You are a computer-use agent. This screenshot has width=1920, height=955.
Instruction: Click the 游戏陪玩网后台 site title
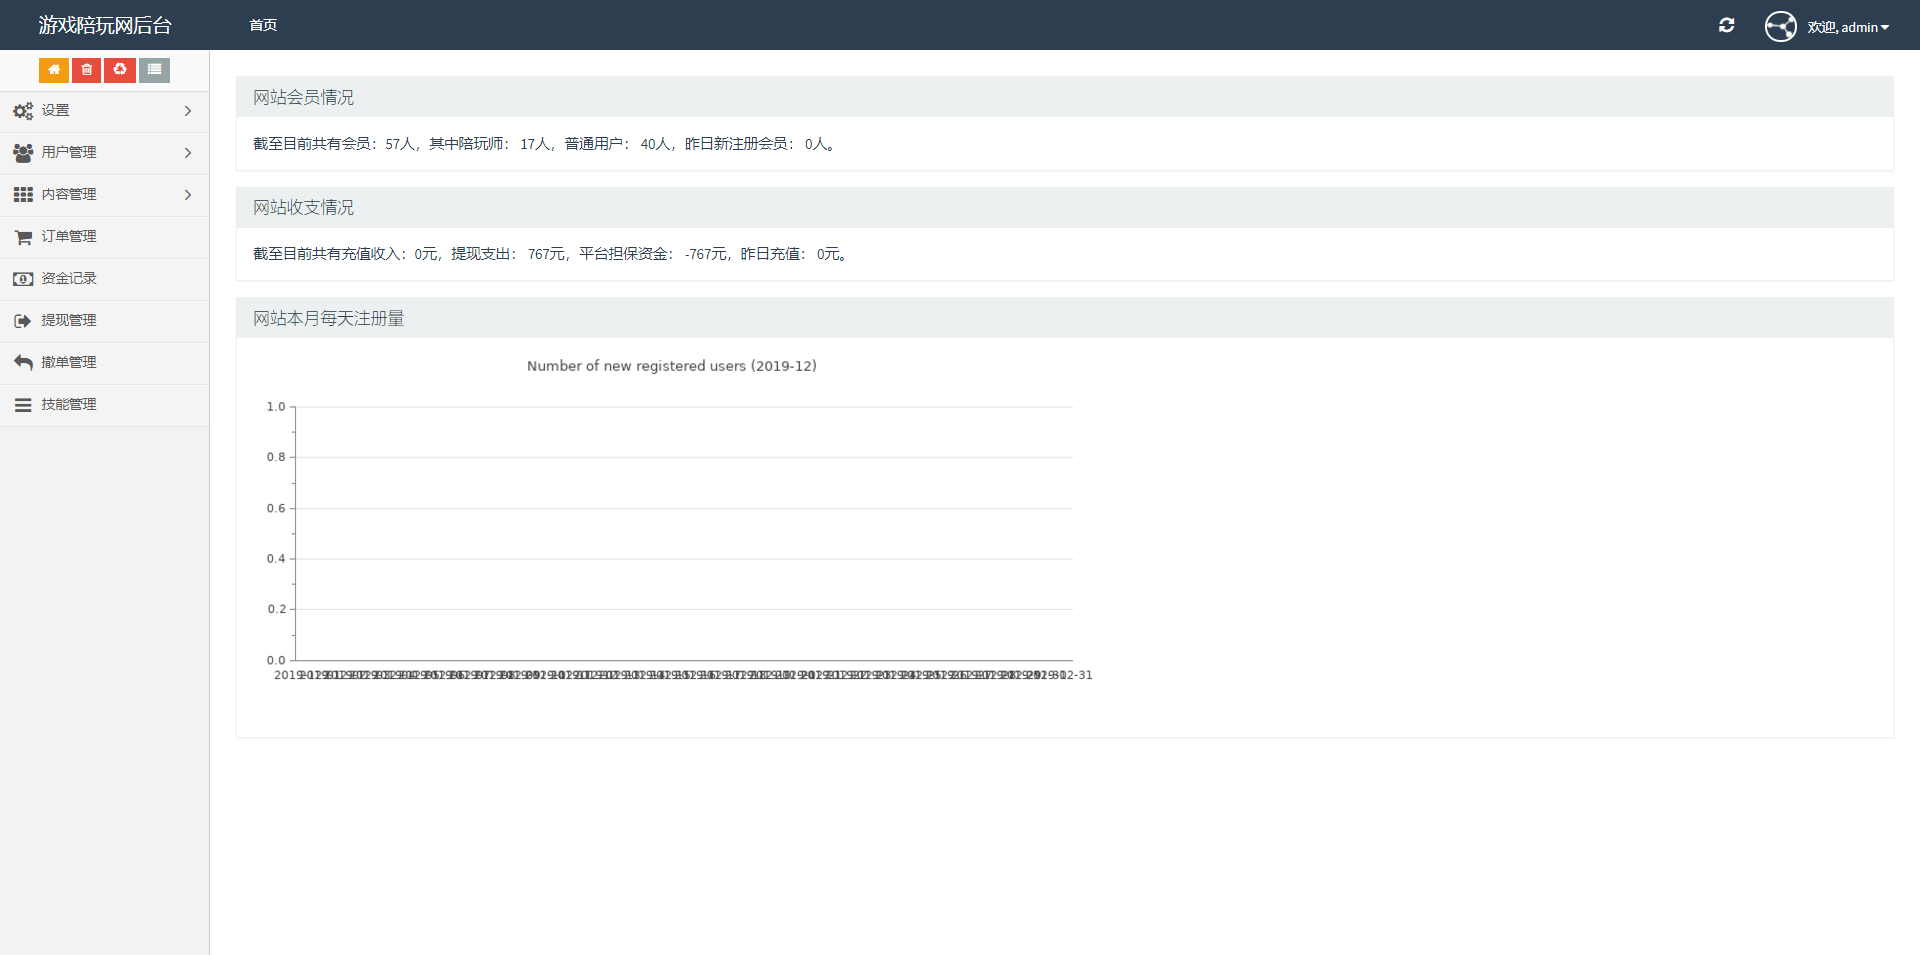(x=105, y=25)
